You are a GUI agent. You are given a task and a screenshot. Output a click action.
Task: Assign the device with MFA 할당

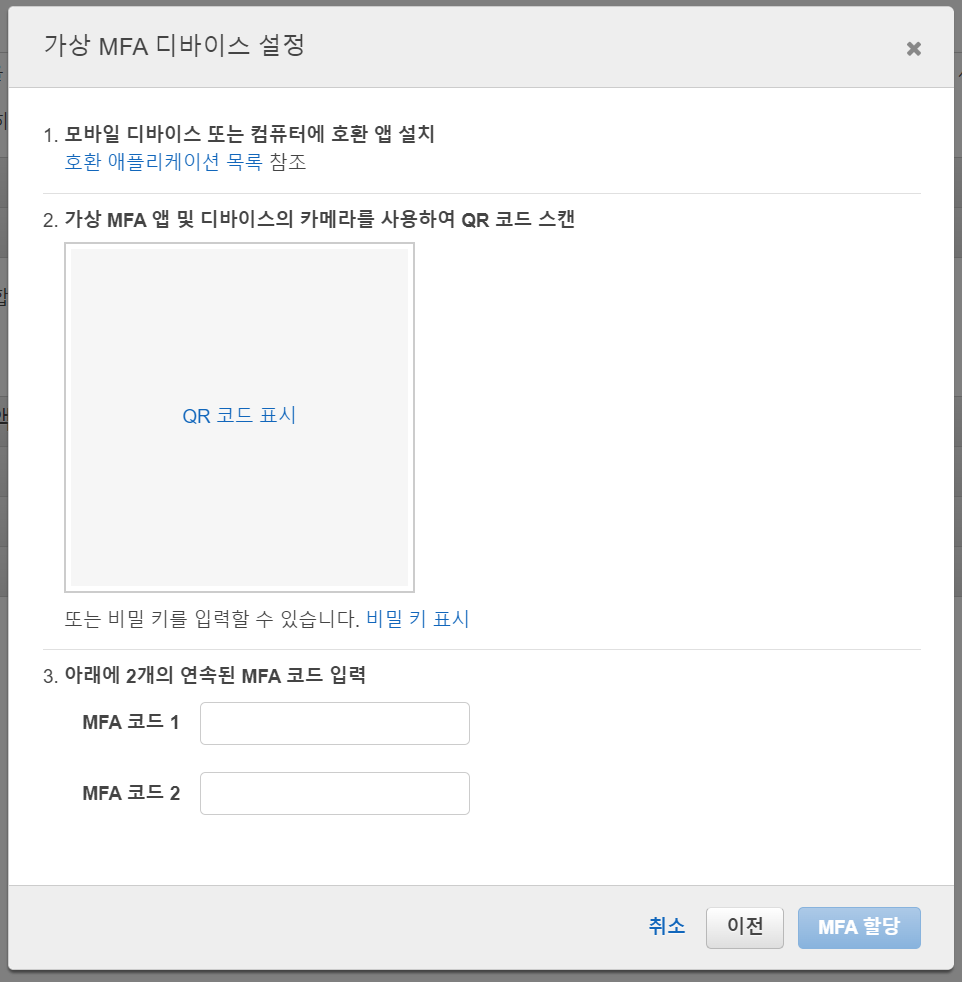[859, 928]
